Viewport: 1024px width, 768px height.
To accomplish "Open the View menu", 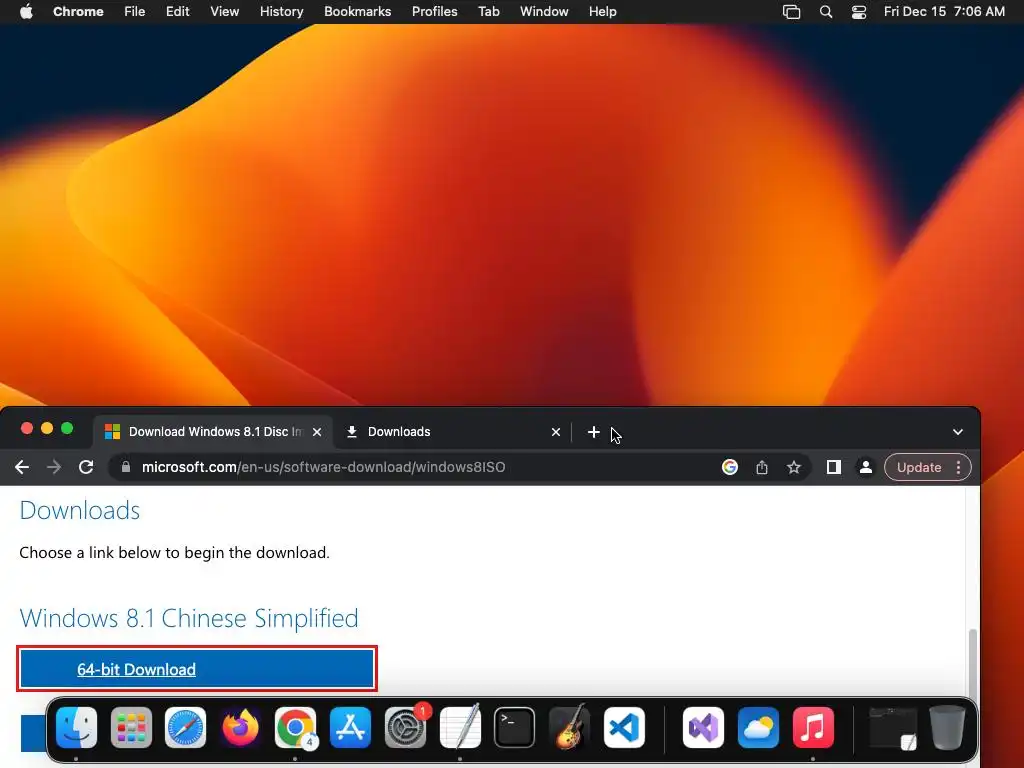I will pos(224,11).
